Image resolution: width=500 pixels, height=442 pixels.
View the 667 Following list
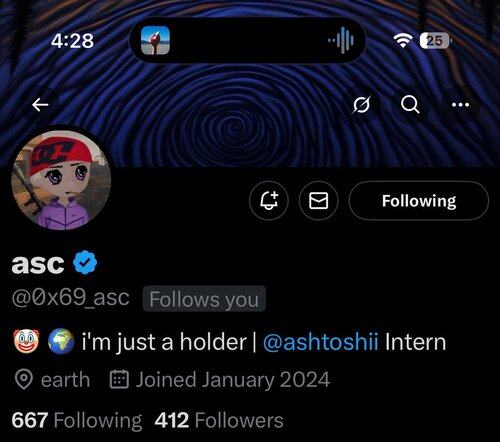(x=77, y=420)
